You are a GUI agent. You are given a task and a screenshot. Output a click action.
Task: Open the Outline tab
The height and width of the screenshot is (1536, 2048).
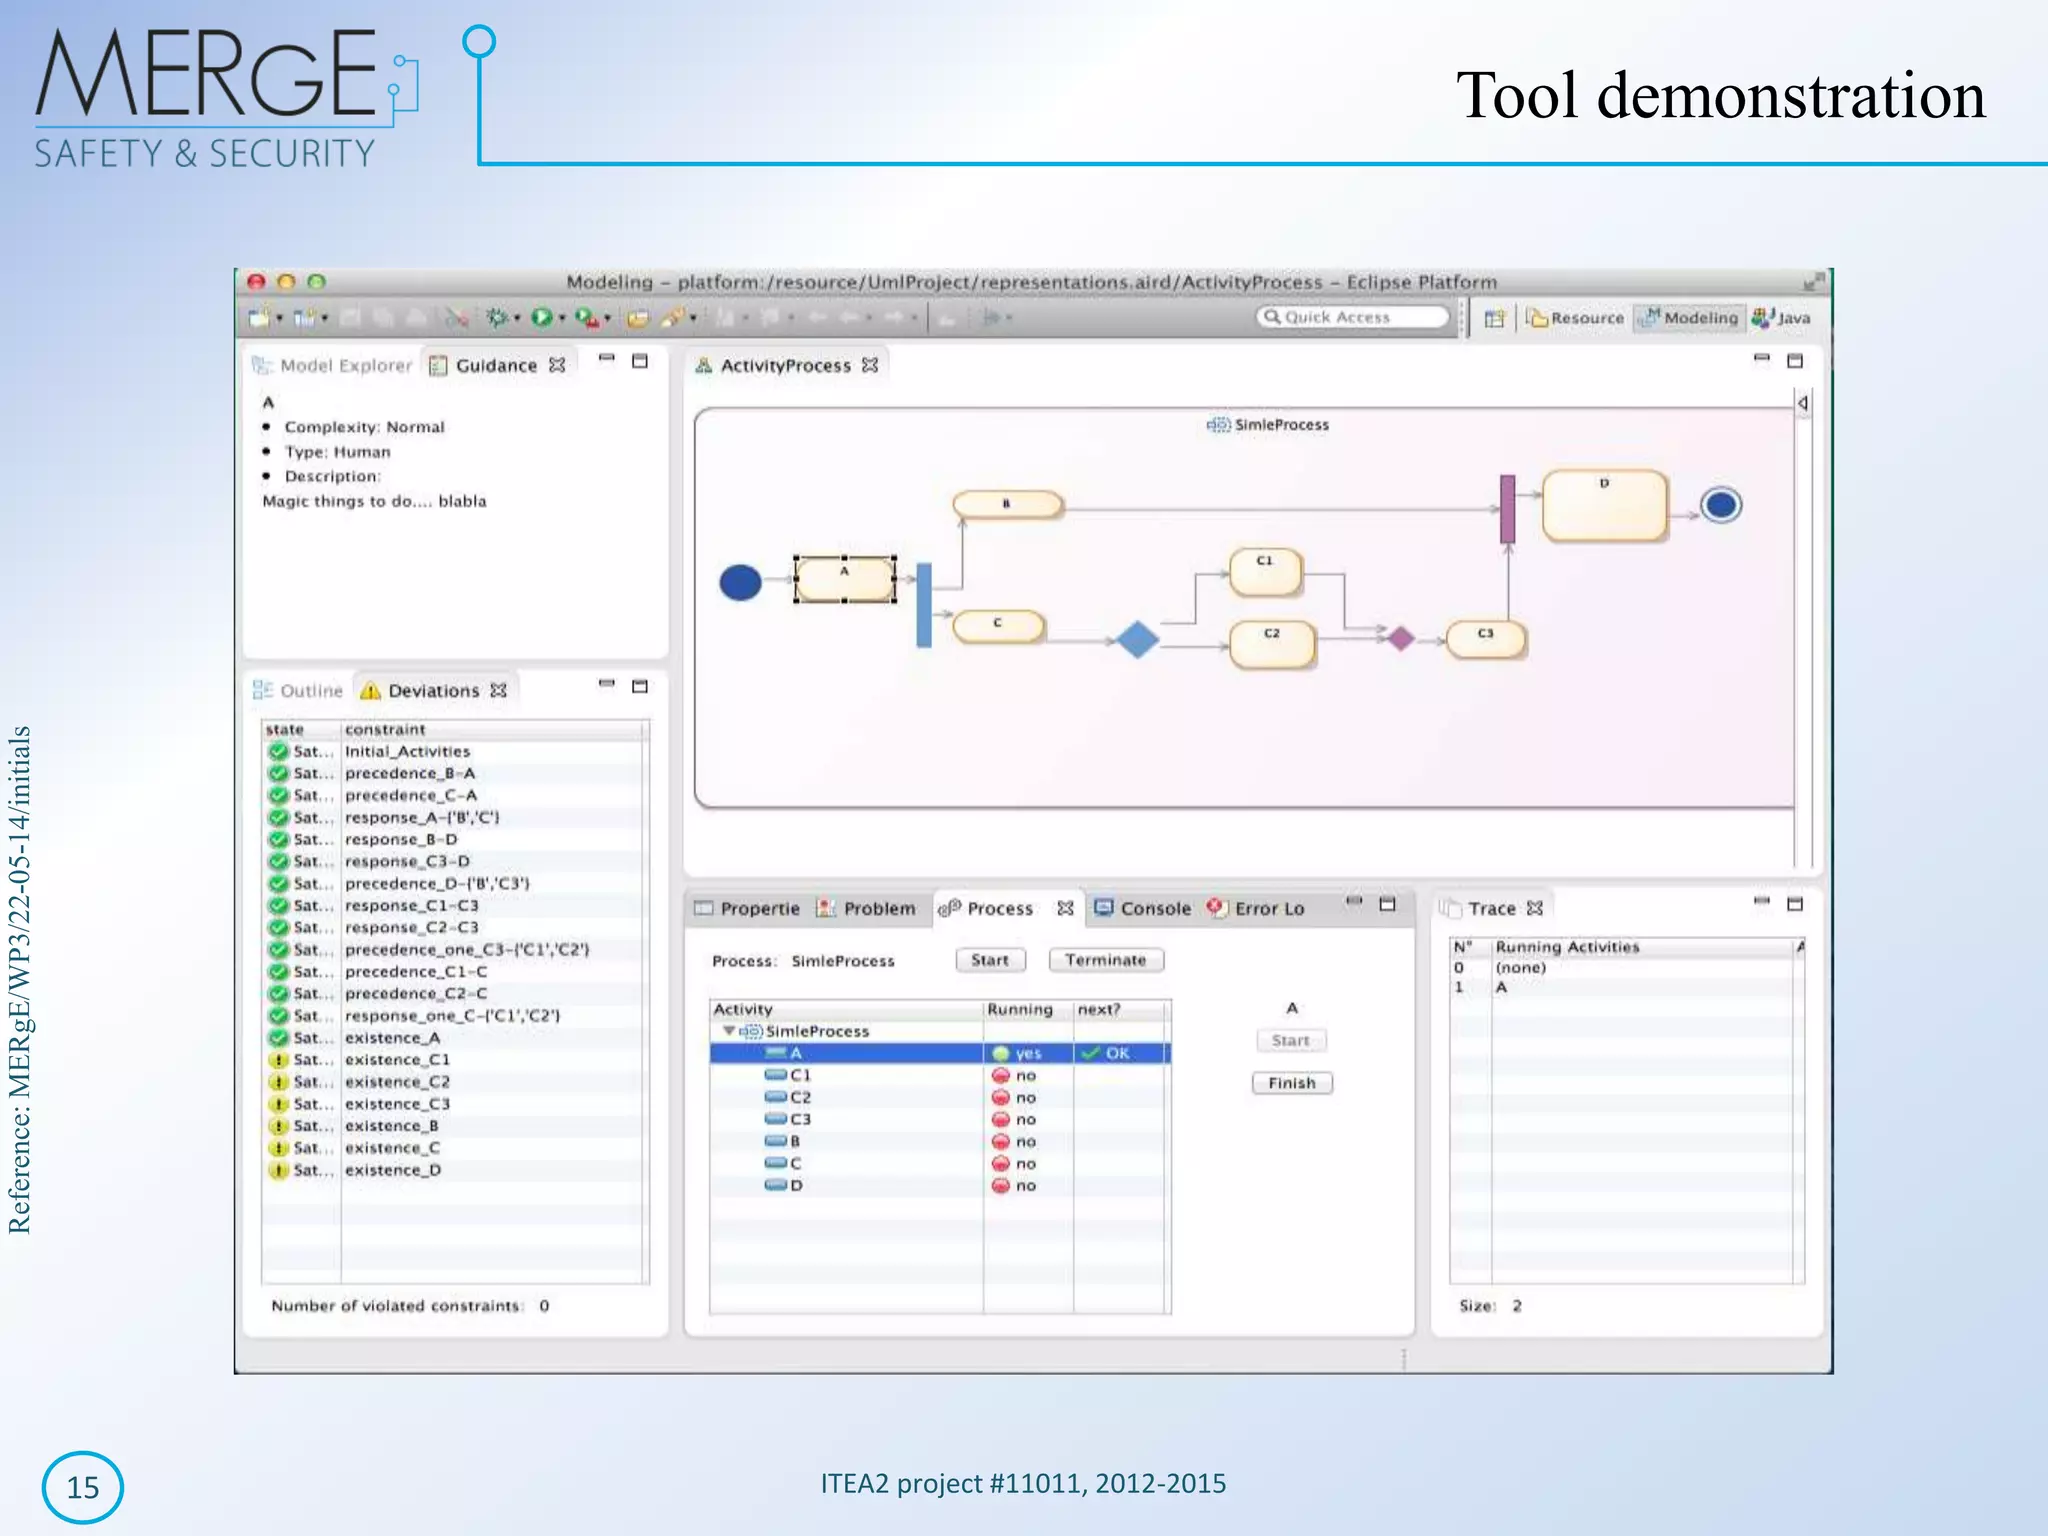[298, 691]
